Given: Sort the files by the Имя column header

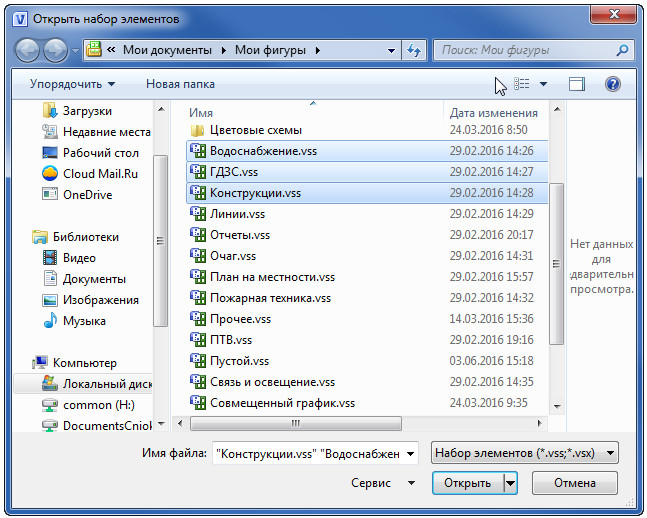Looking at the screenshot, I should pyautogui.click(x=201, y=113).
